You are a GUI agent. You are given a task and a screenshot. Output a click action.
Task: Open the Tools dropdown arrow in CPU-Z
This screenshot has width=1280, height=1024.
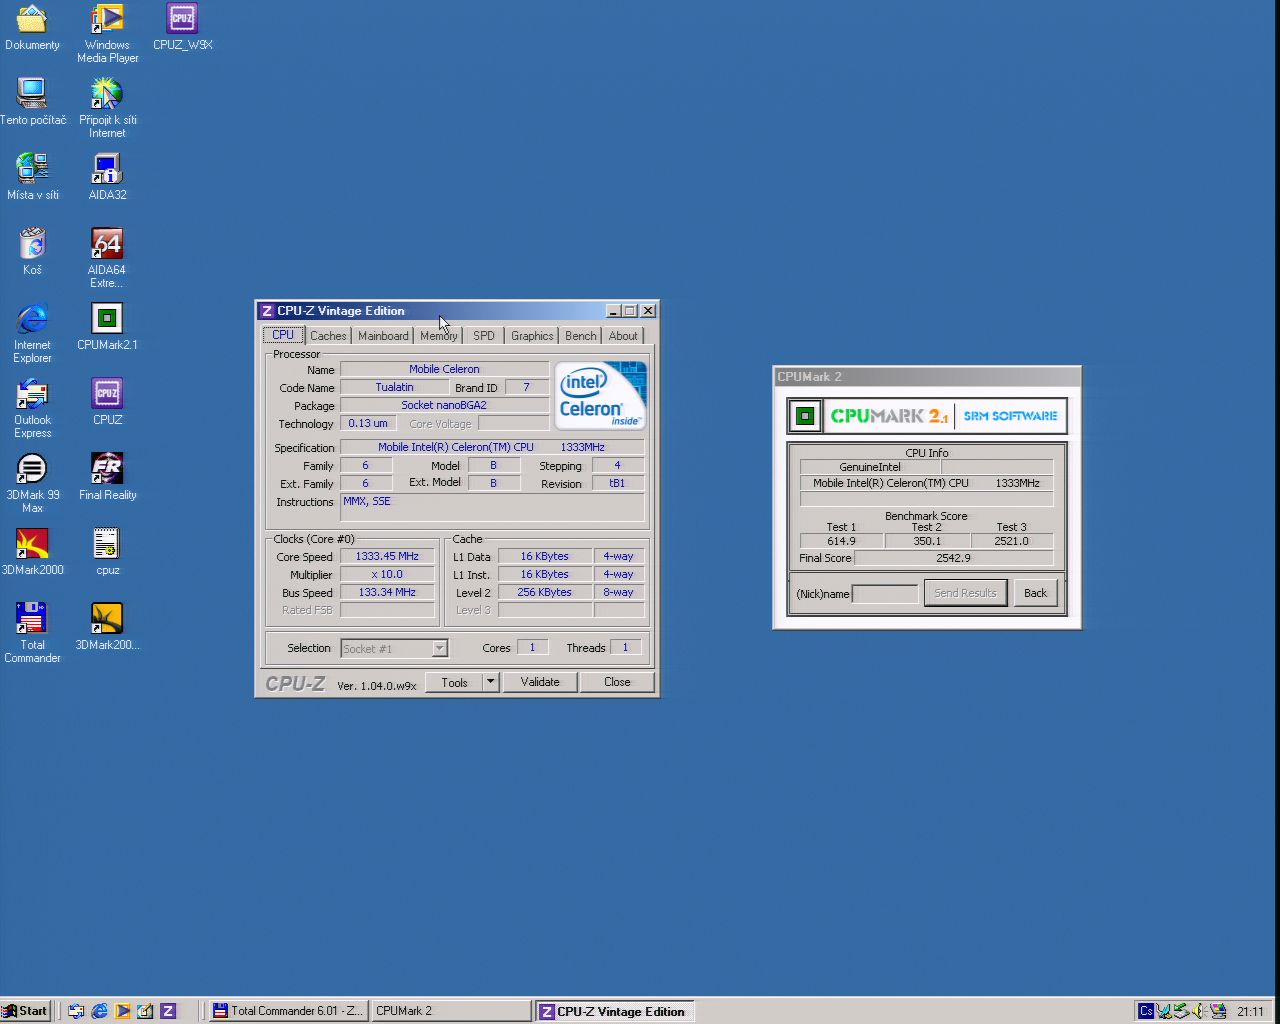pyautogui.click(x=490, y=682)
